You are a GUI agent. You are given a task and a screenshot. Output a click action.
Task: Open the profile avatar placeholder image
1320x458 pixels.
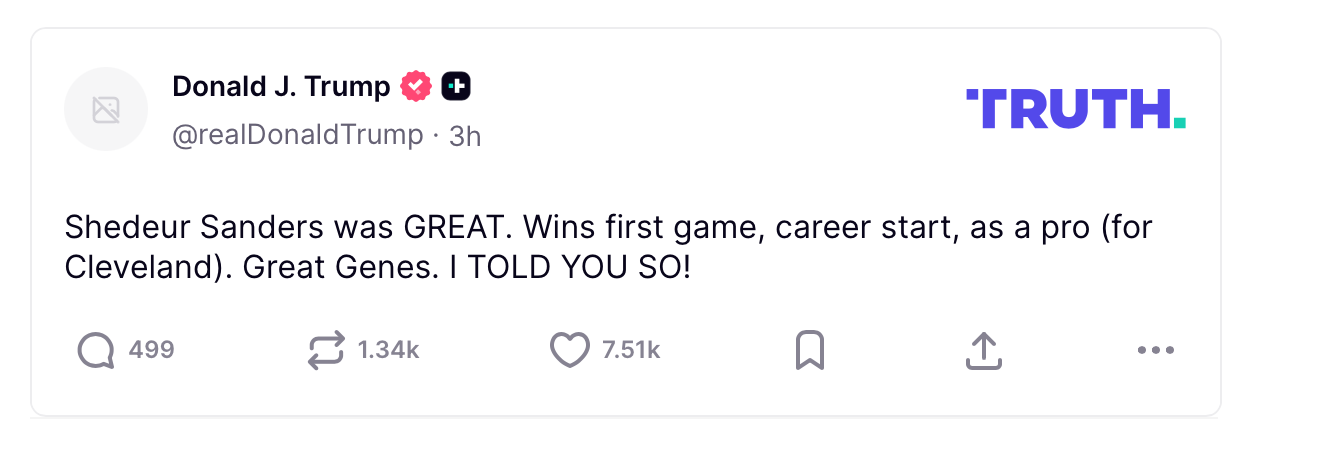coord(106,110)
